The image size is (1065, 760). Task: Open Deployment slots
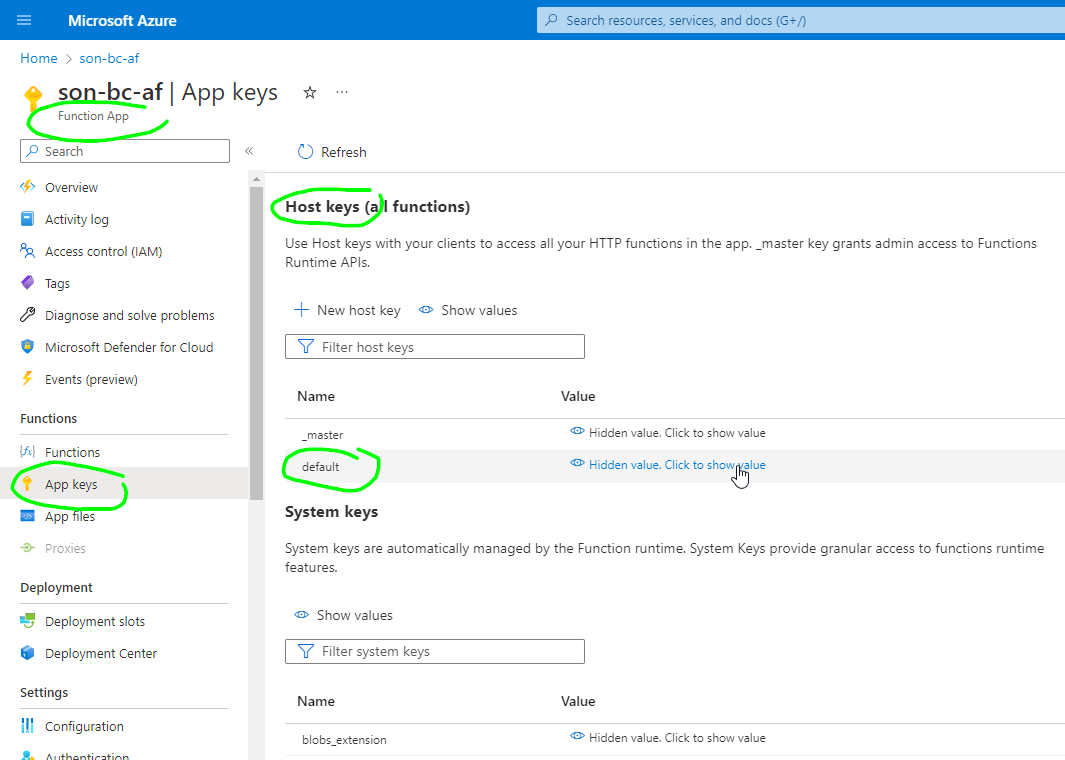click(x=95, y=621)
